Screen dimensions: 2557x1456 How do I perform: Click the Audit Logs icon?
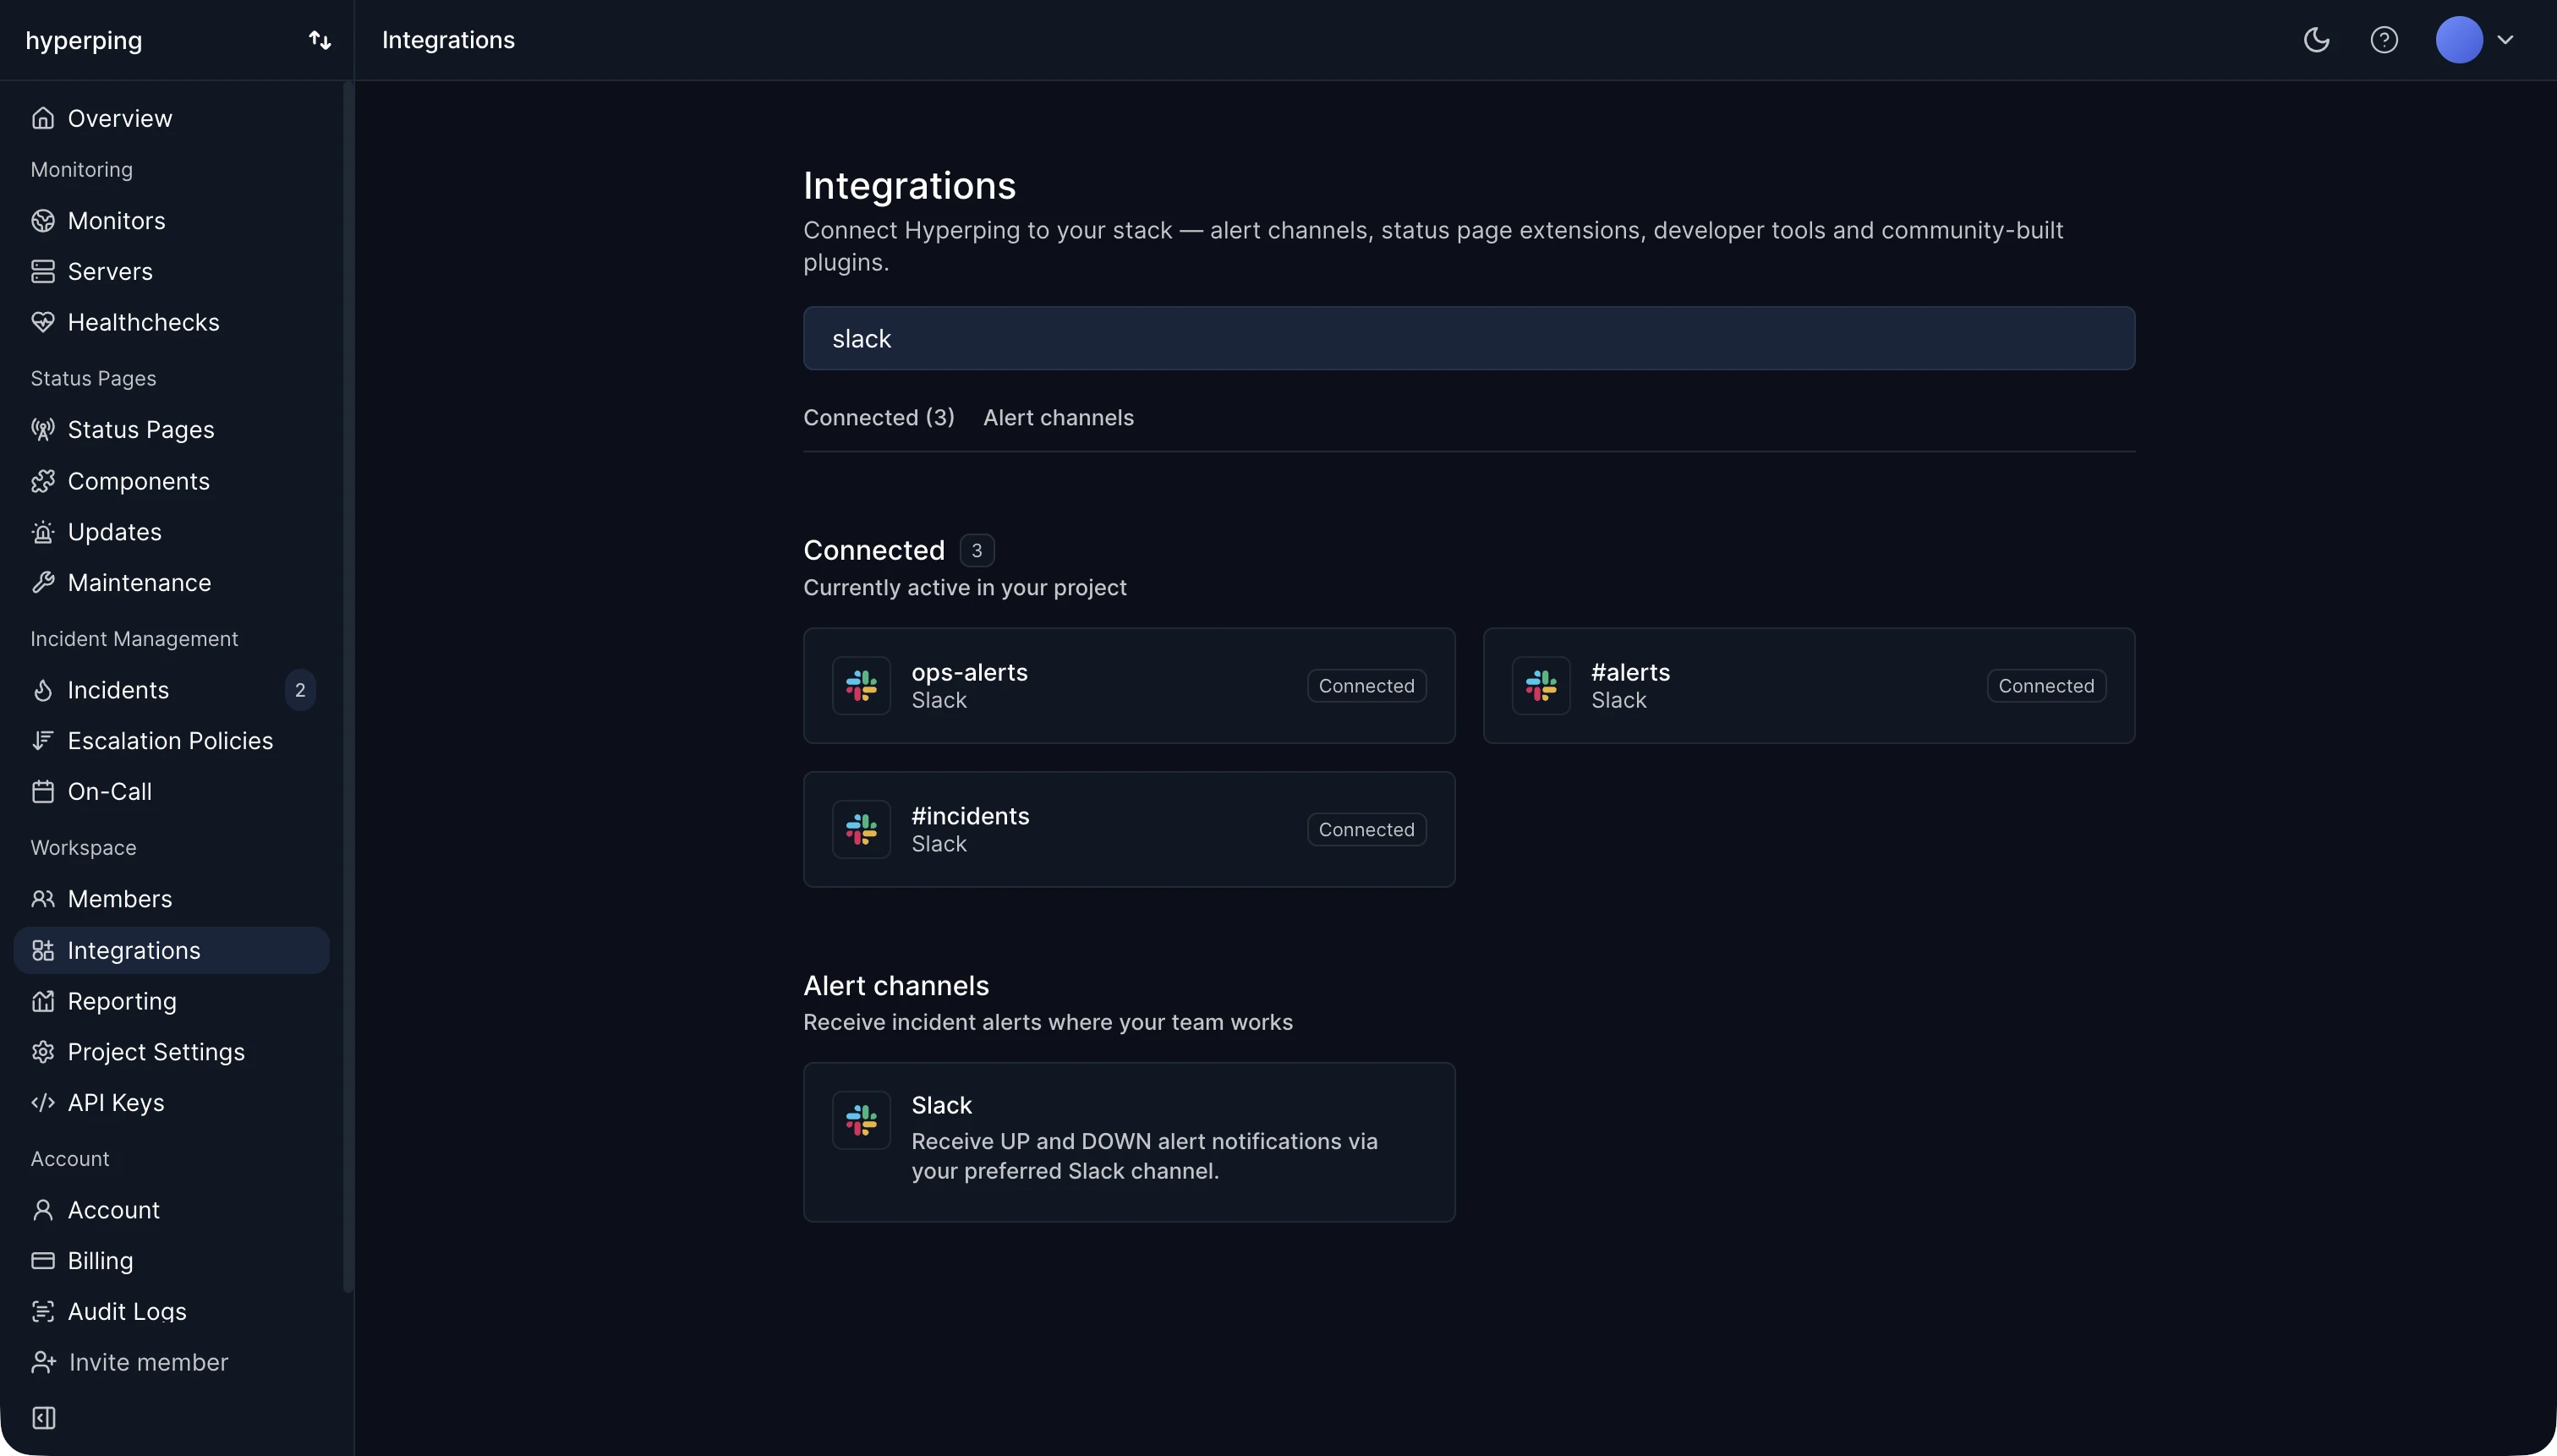pyautogui.click(x=42, y=1311)
